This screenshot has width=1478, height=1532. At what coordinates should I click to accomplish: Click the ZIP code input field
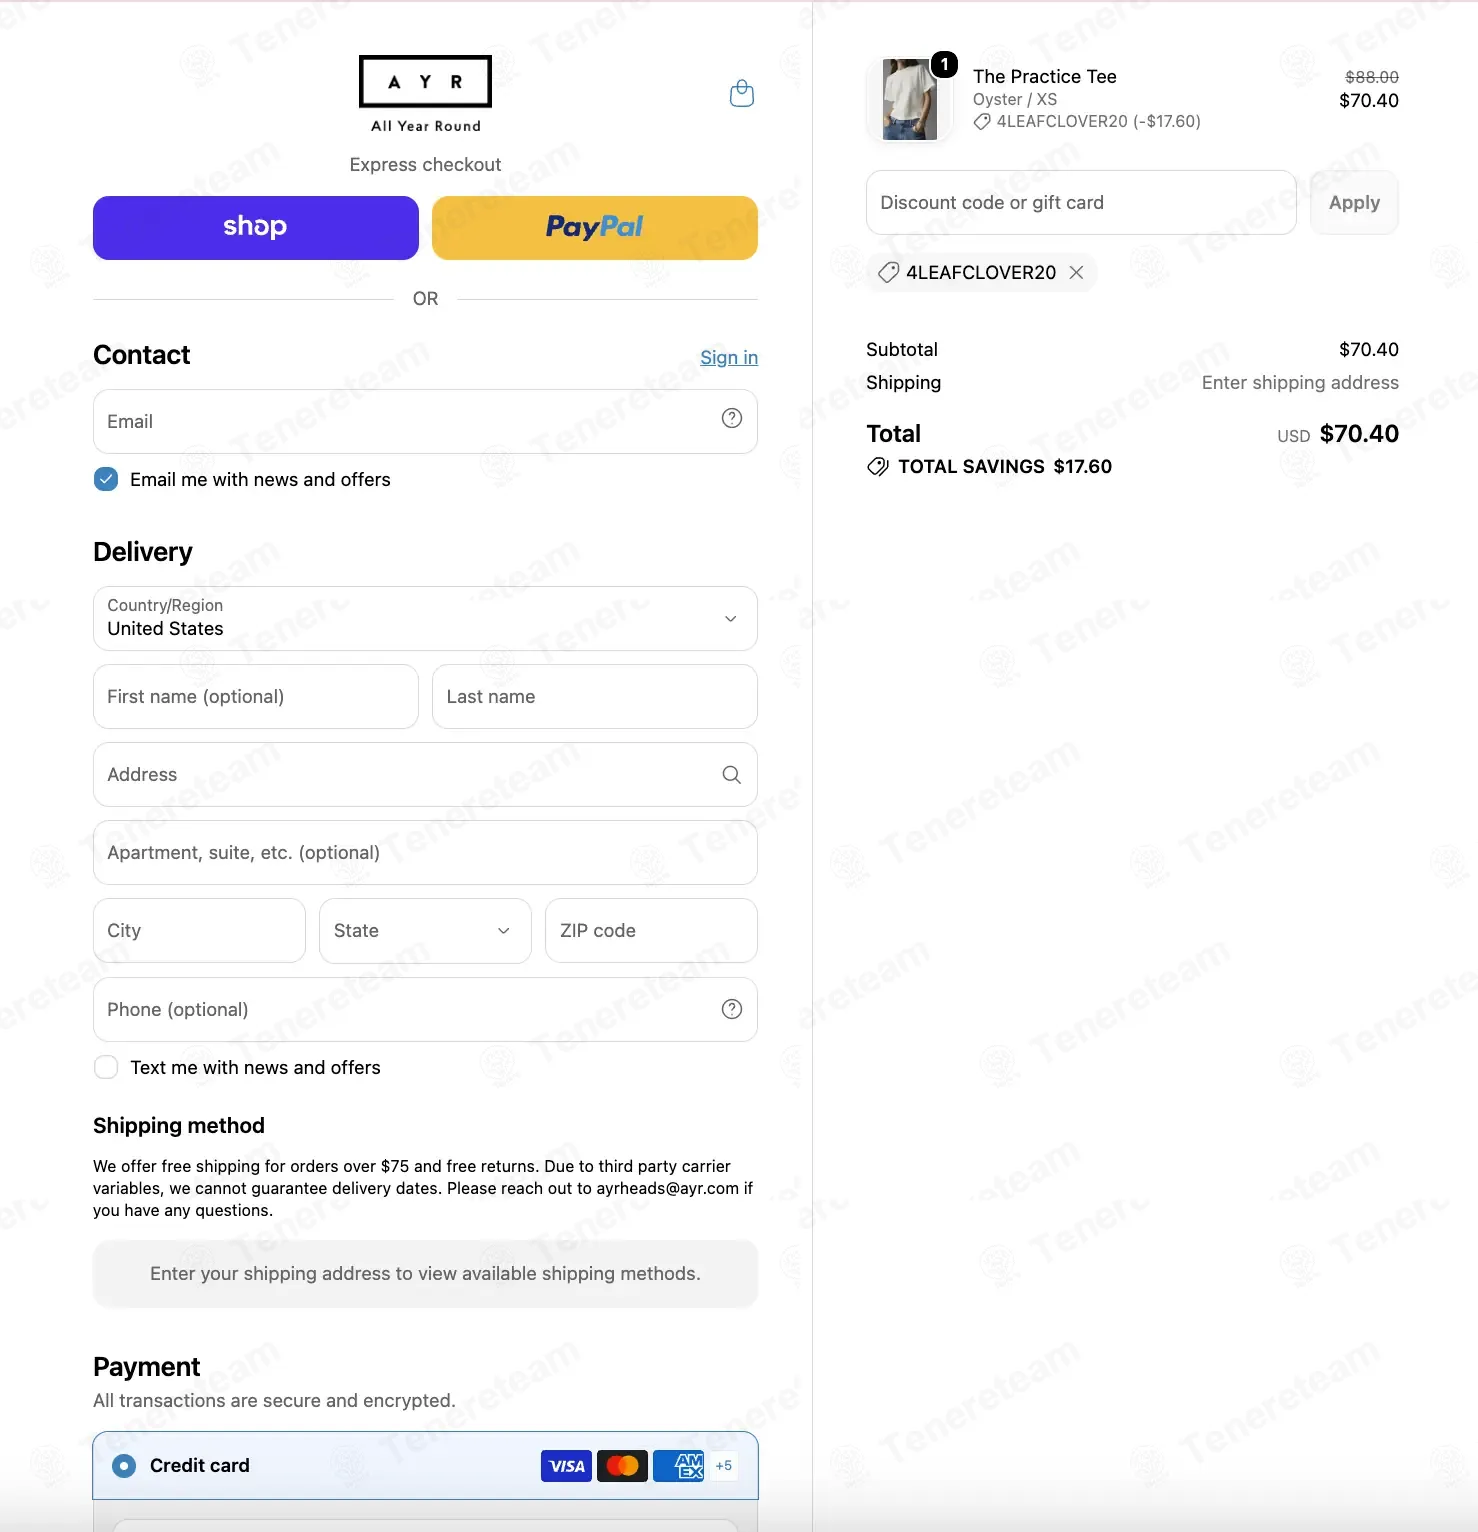(651, 931)
